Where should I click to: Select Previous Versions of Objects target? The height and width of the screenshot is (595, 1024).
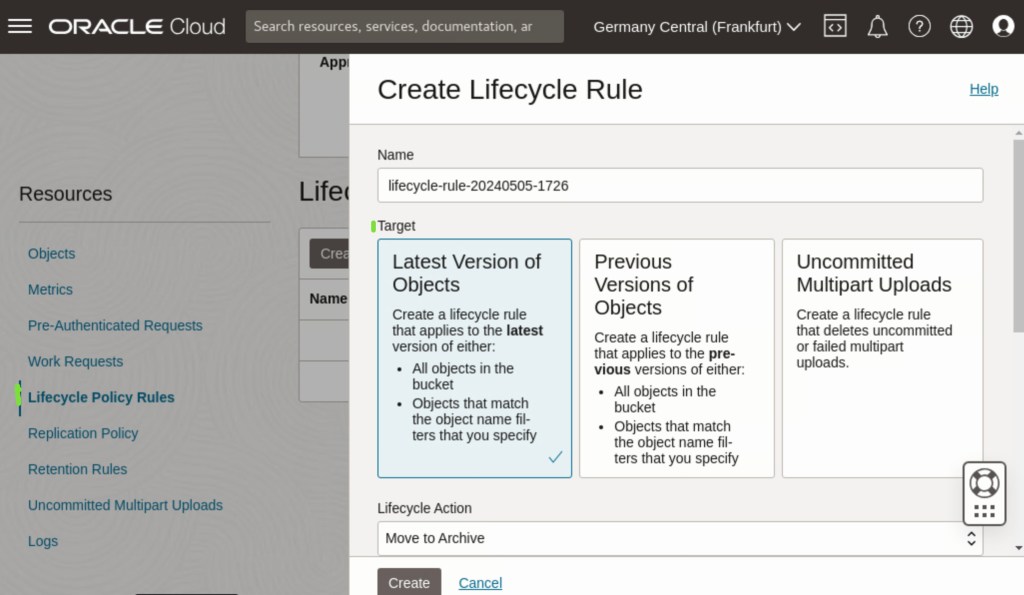[x=676, y=357]
